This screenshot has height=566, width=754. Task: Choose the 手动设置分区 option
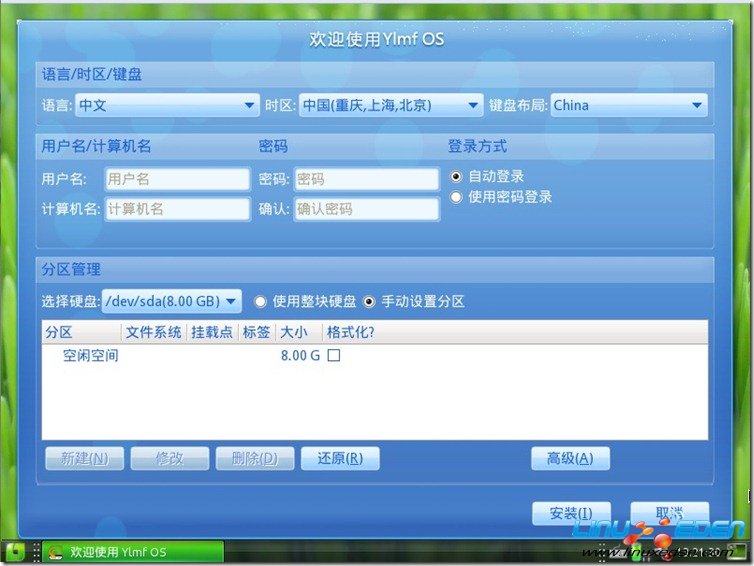coord(369,302)
